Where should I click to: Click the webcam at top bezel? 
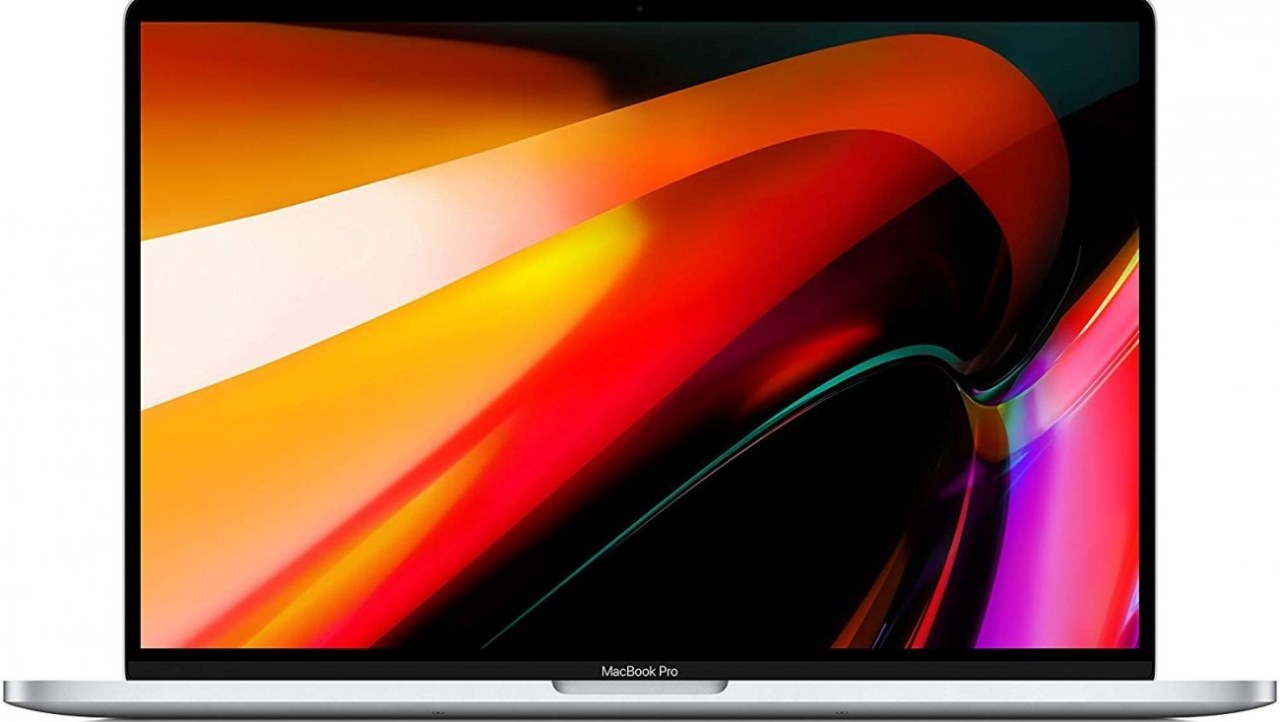coord(639,10)
